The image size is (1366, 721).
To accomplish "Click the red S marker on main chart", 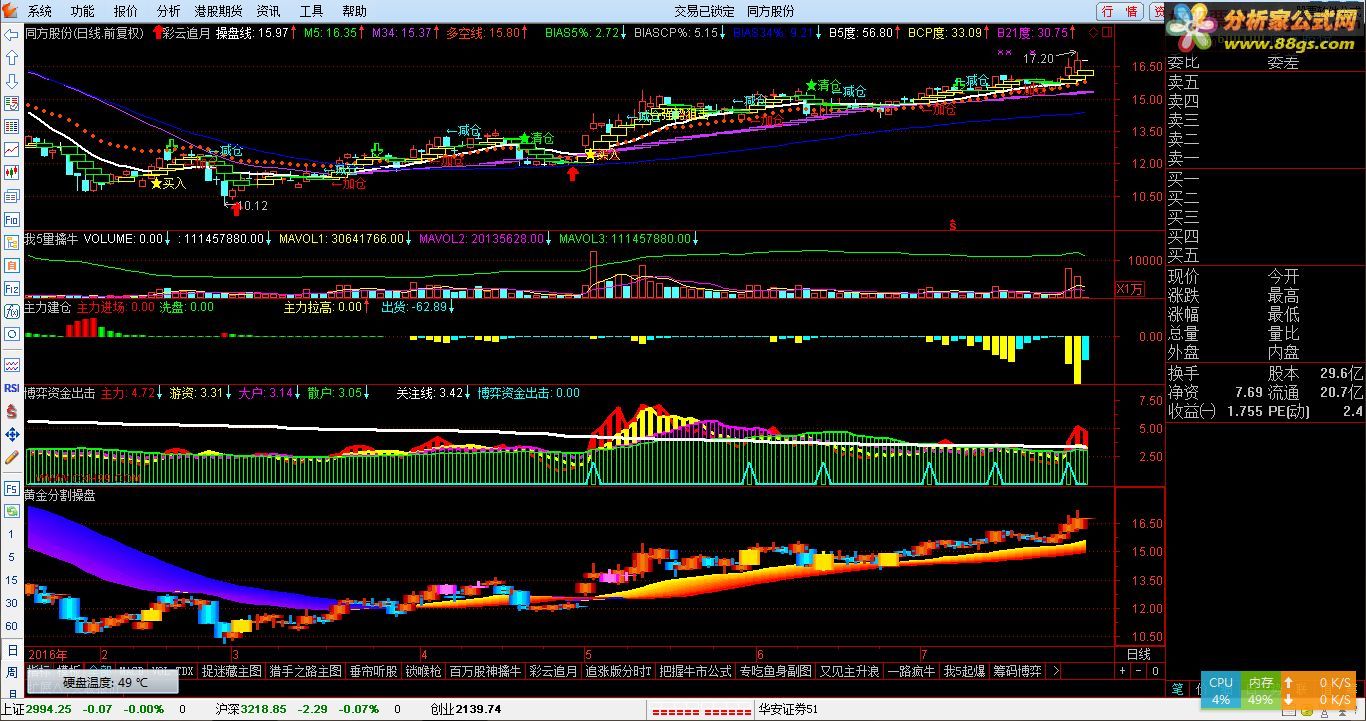I will (x=953, y=224).
